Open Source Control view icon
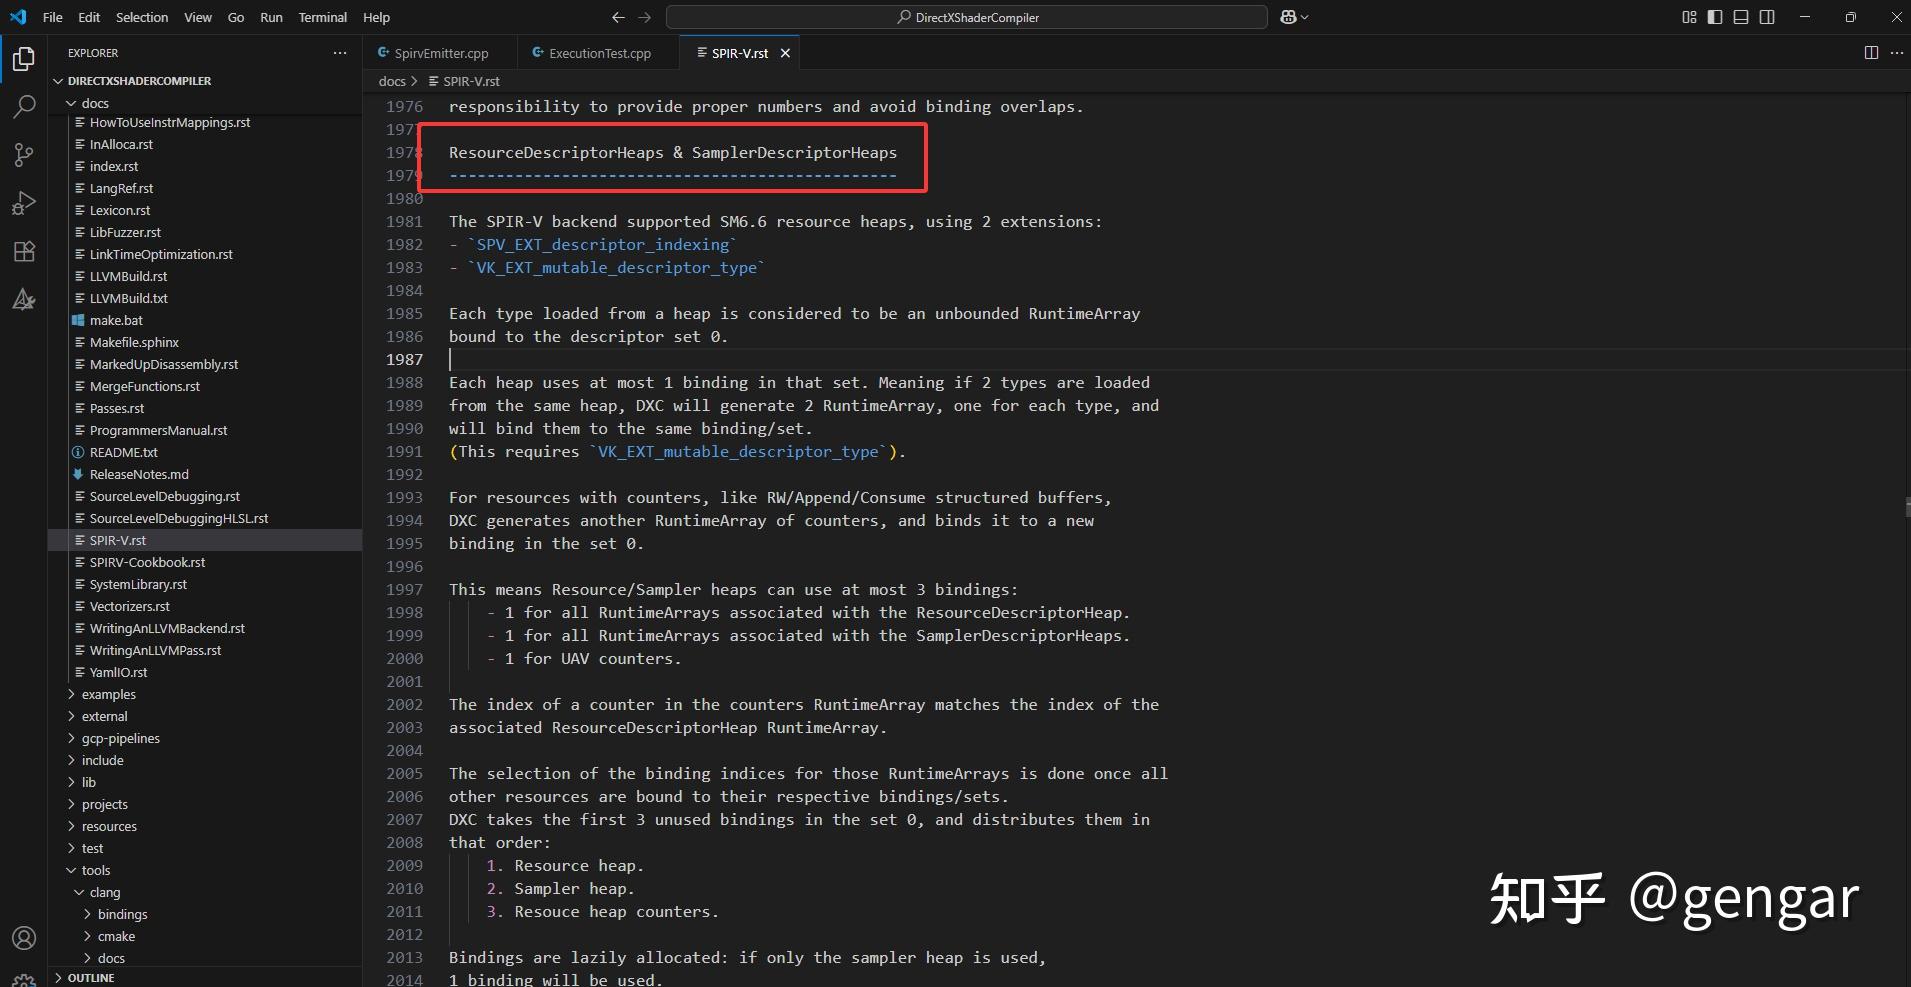The image size is (1911, 987). point(24,155)
